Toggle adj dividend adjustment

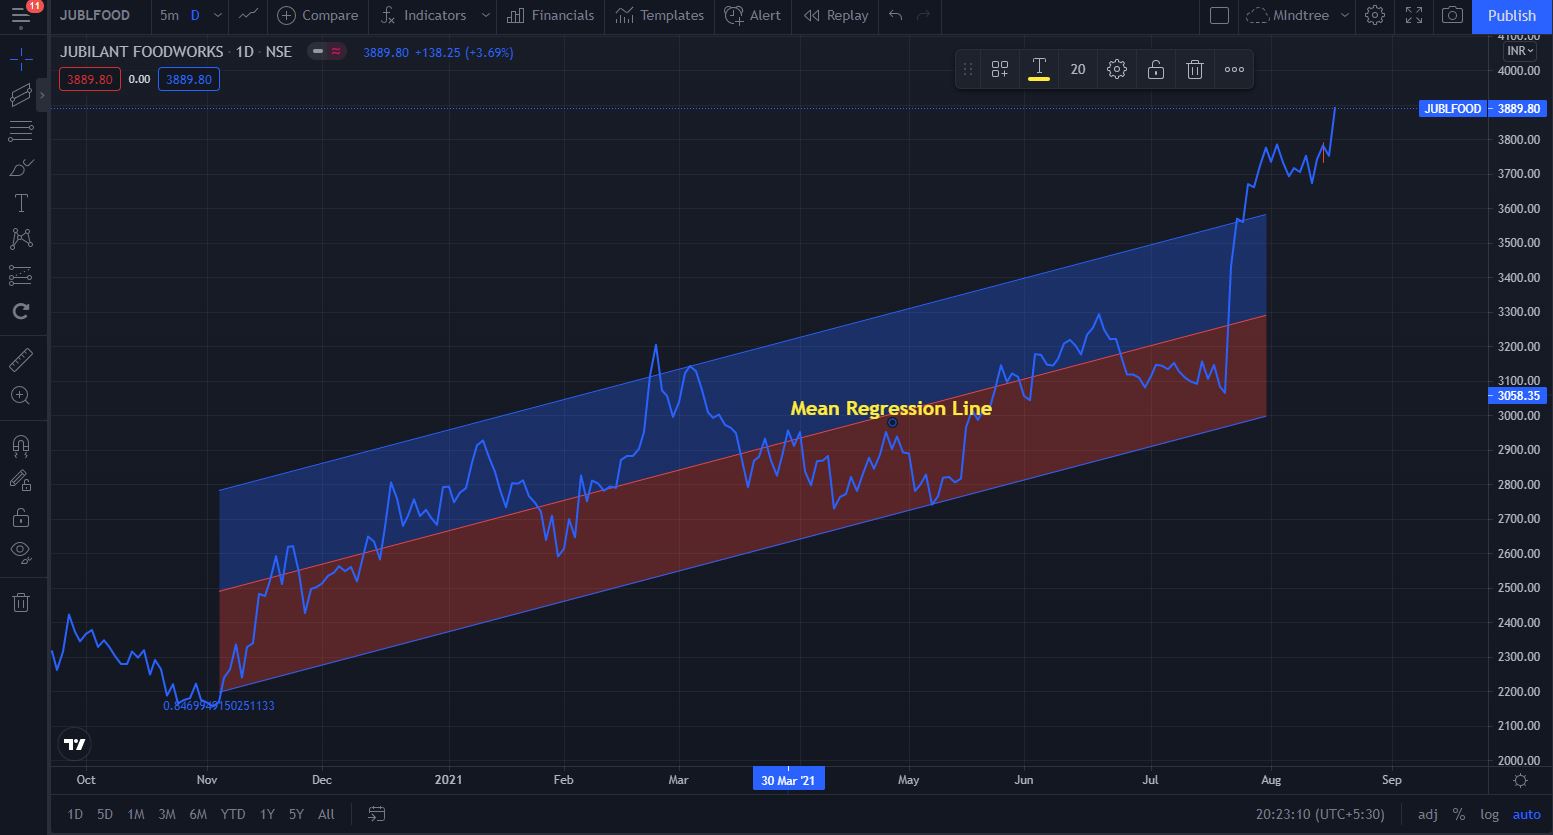1428,814
